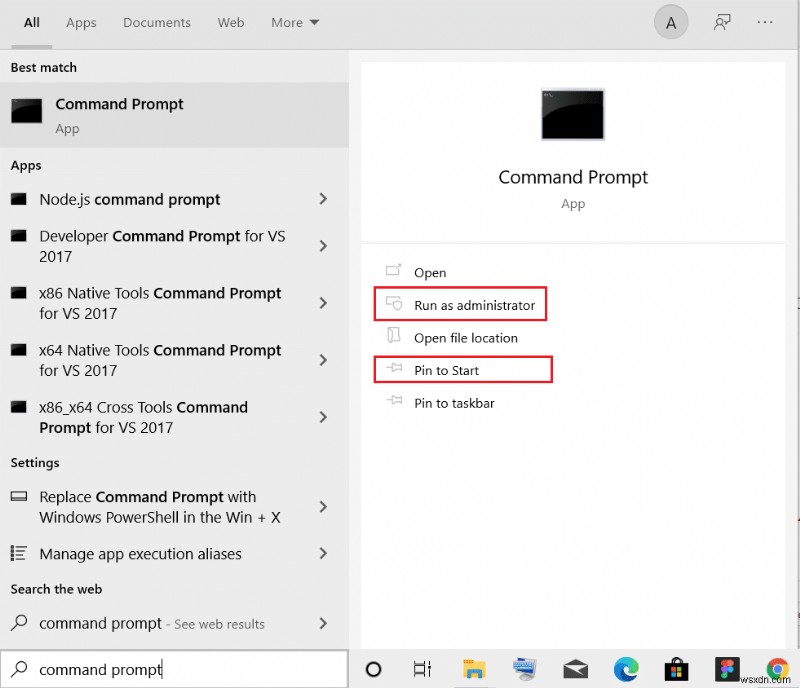Viewport: 800px width, 688px height.
Task: Open Task View from the taskbar
Action: coord(422,670)
